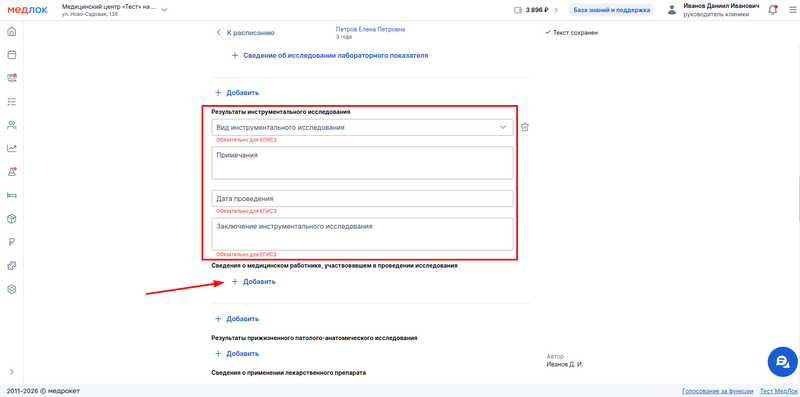Click the 2011–2026 © медрокет footer text
This screenshot has width=800, height=397.
(43, 391)
